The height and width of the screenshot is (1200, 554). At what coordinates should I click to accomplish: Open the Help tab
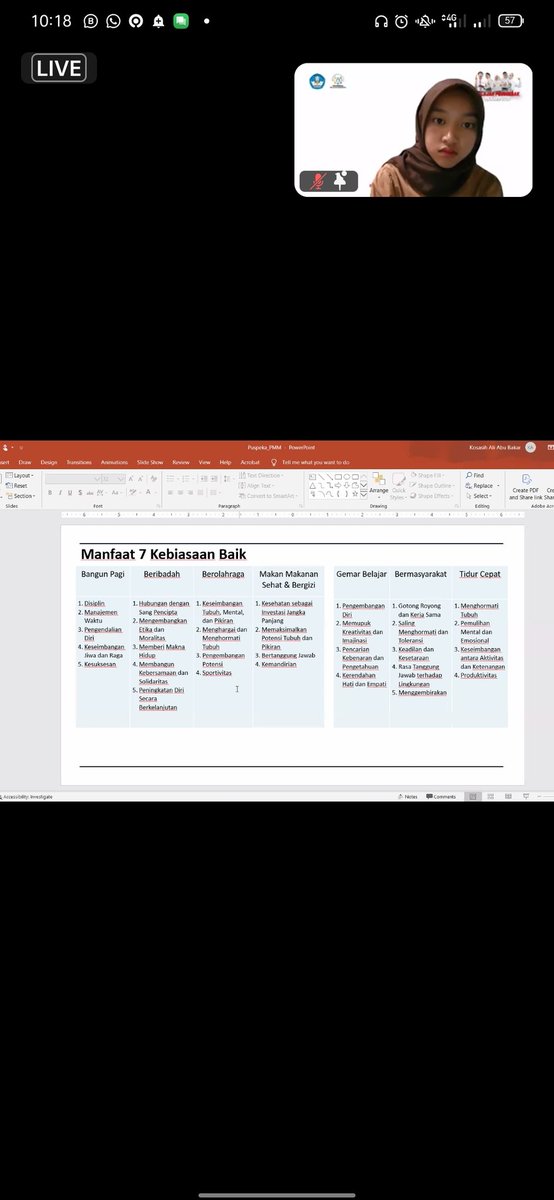click(225, 462)
